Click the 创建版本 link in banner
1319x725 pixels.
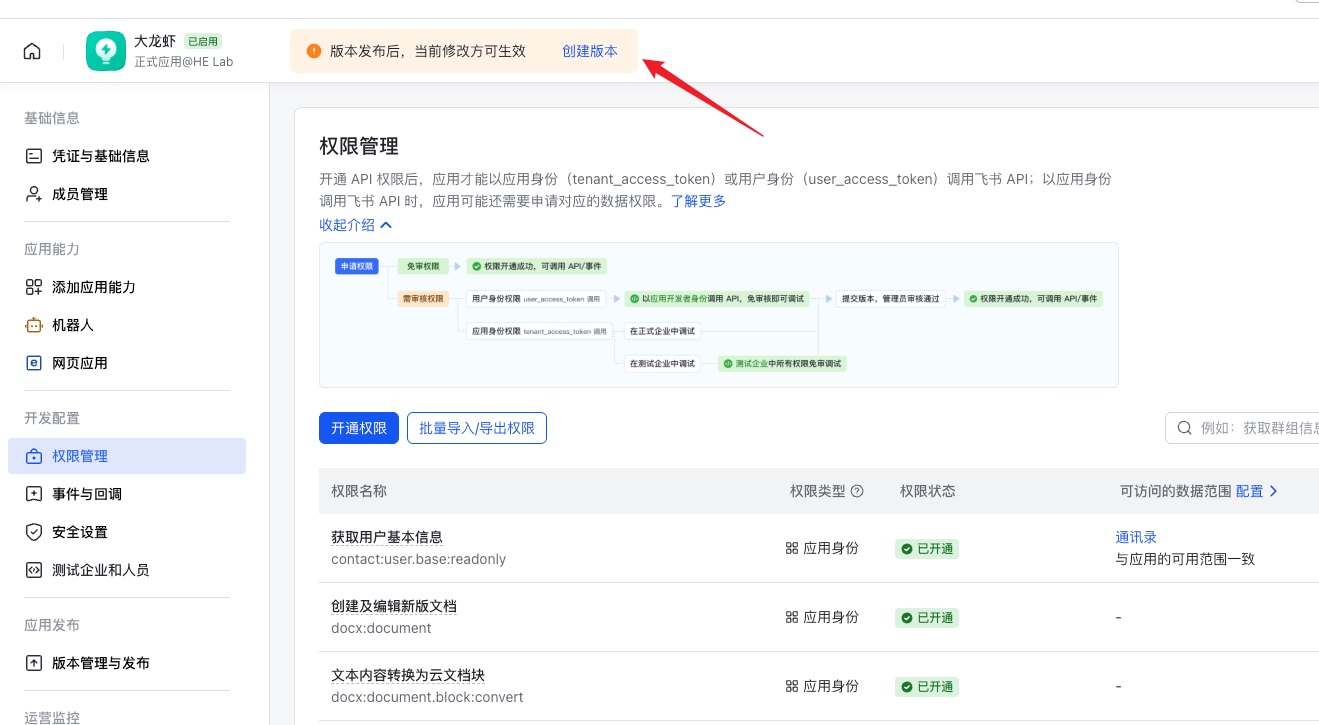[x=590, y=51]
